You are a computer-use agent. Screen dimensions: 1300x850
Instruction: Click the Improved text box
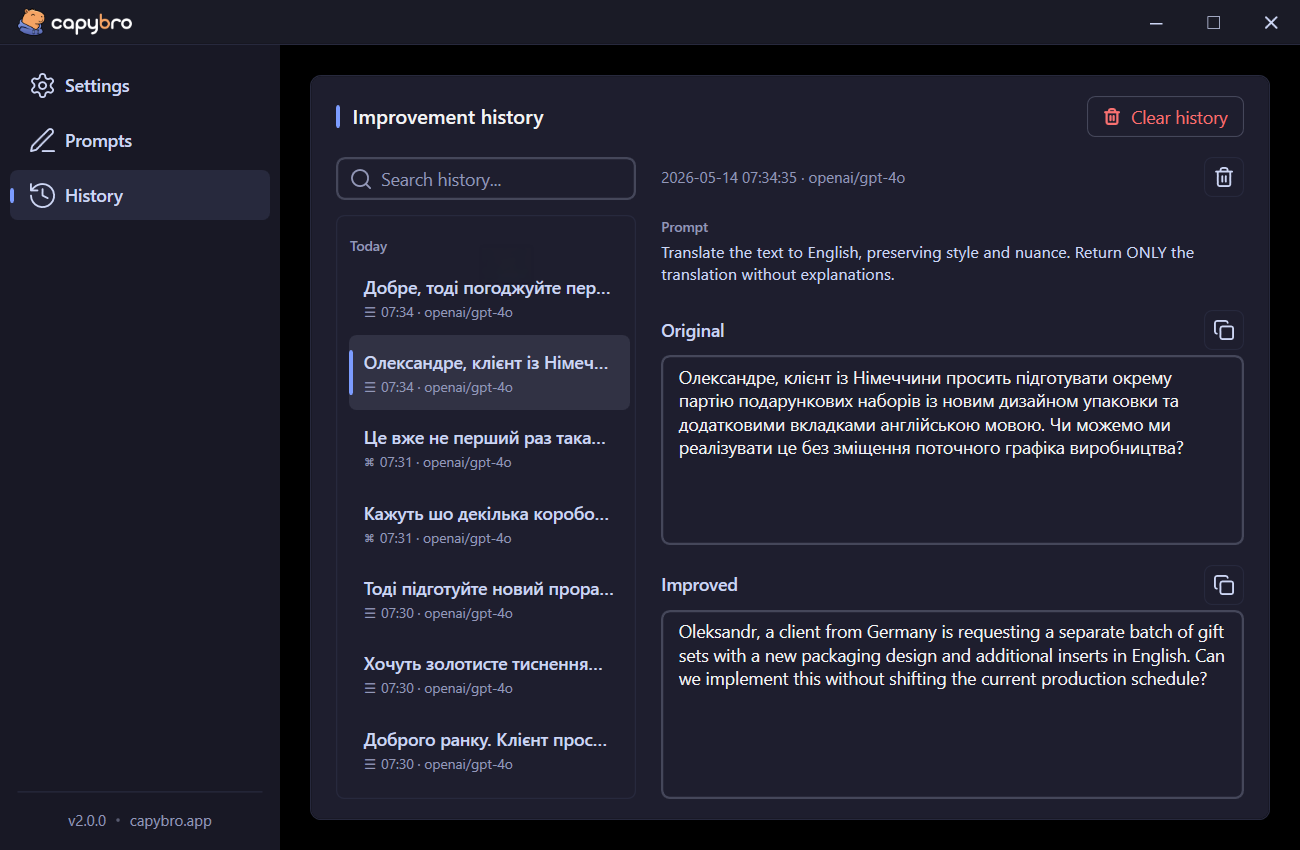[952, 704]
